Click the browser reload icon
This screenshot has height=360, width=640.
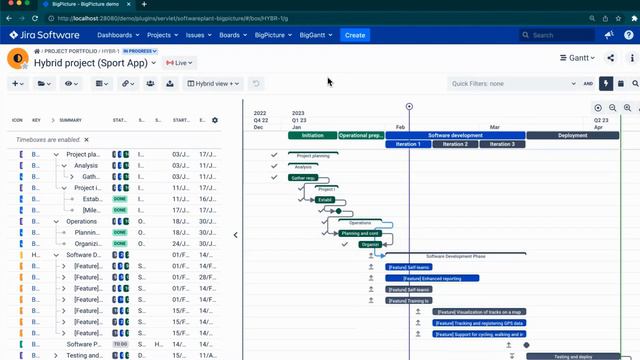point(35,18)
